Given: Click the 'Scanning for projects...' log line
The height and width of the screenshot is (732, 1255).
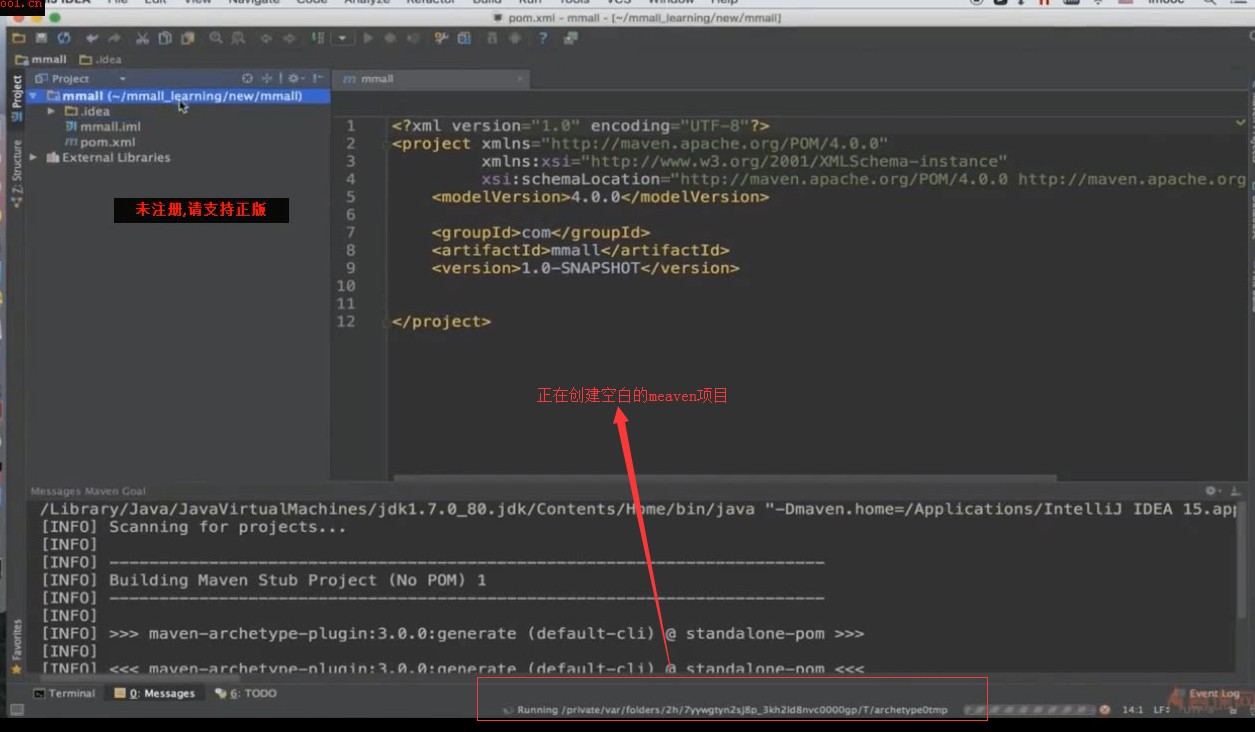Looking at the screenshot, I should click(x=194, y=527).
